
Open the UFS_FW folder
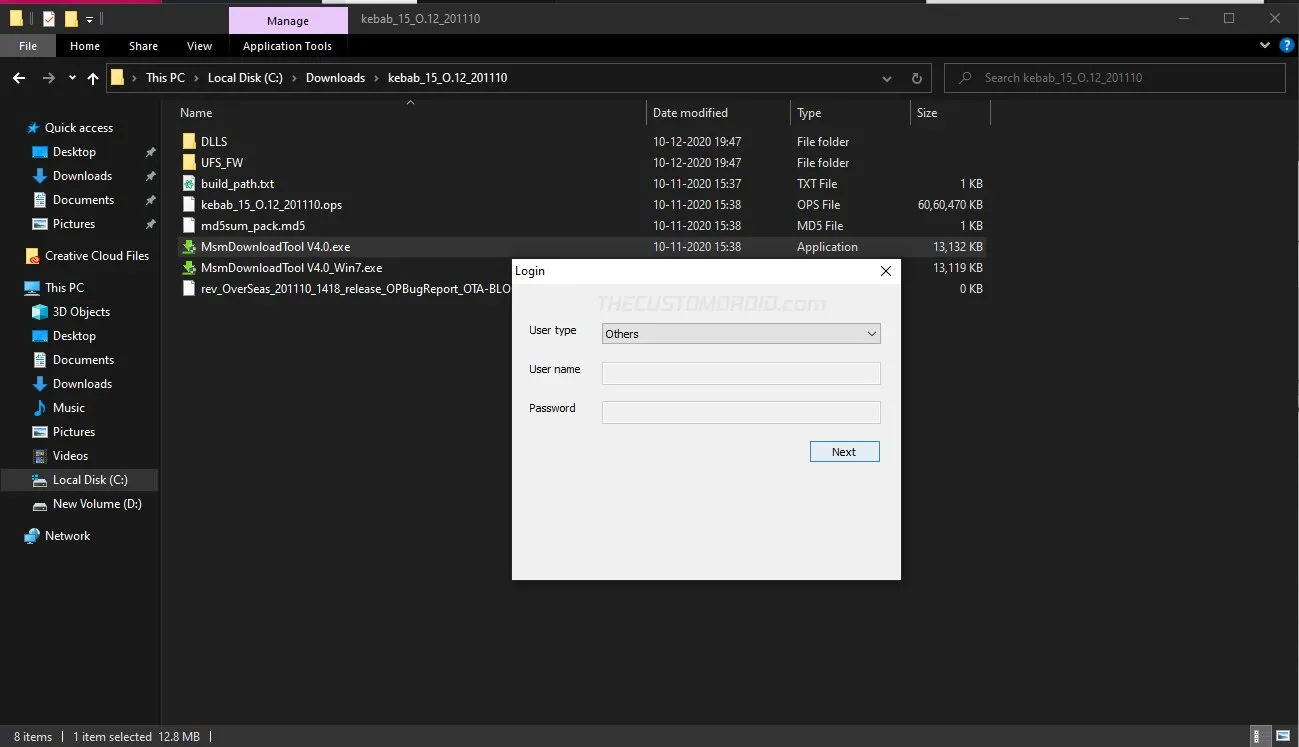tap(222, 162)
